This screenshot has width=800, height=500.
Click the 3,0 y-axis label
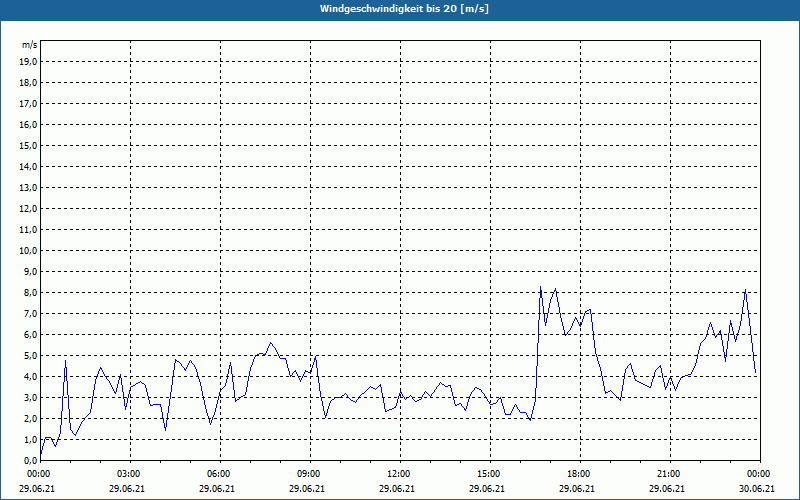31,397
